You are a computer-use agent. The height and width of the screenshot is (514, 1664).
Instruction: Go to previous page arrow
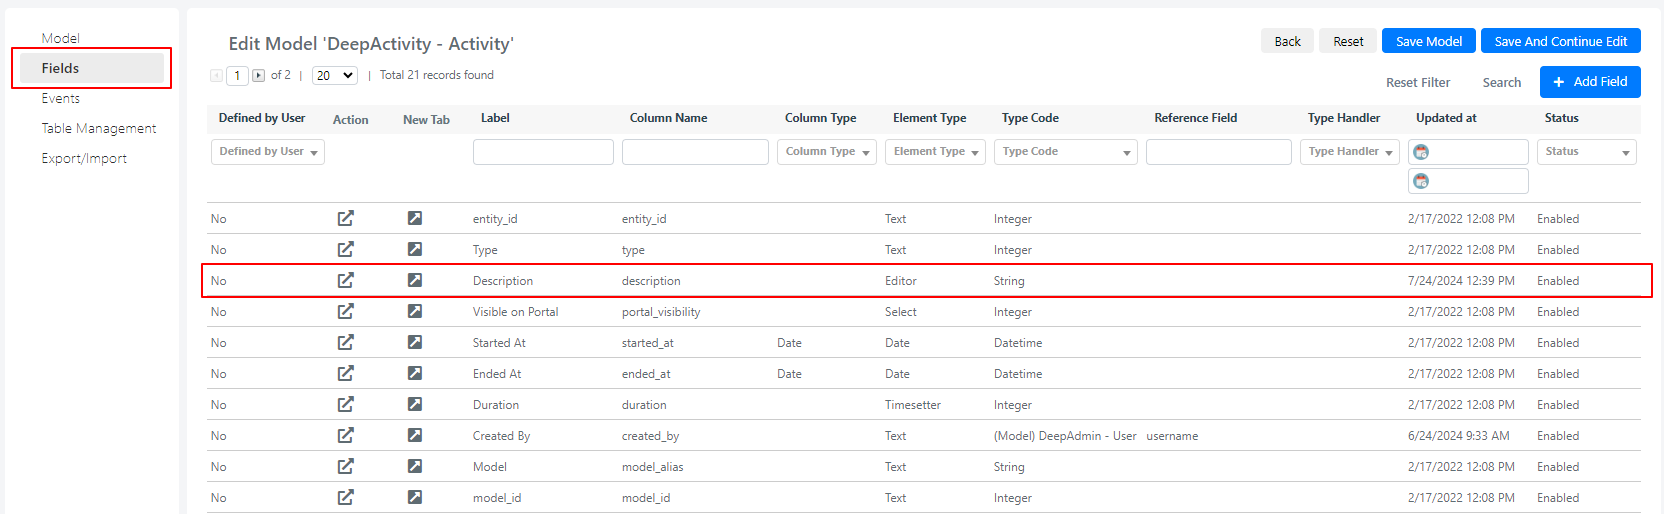216,75
